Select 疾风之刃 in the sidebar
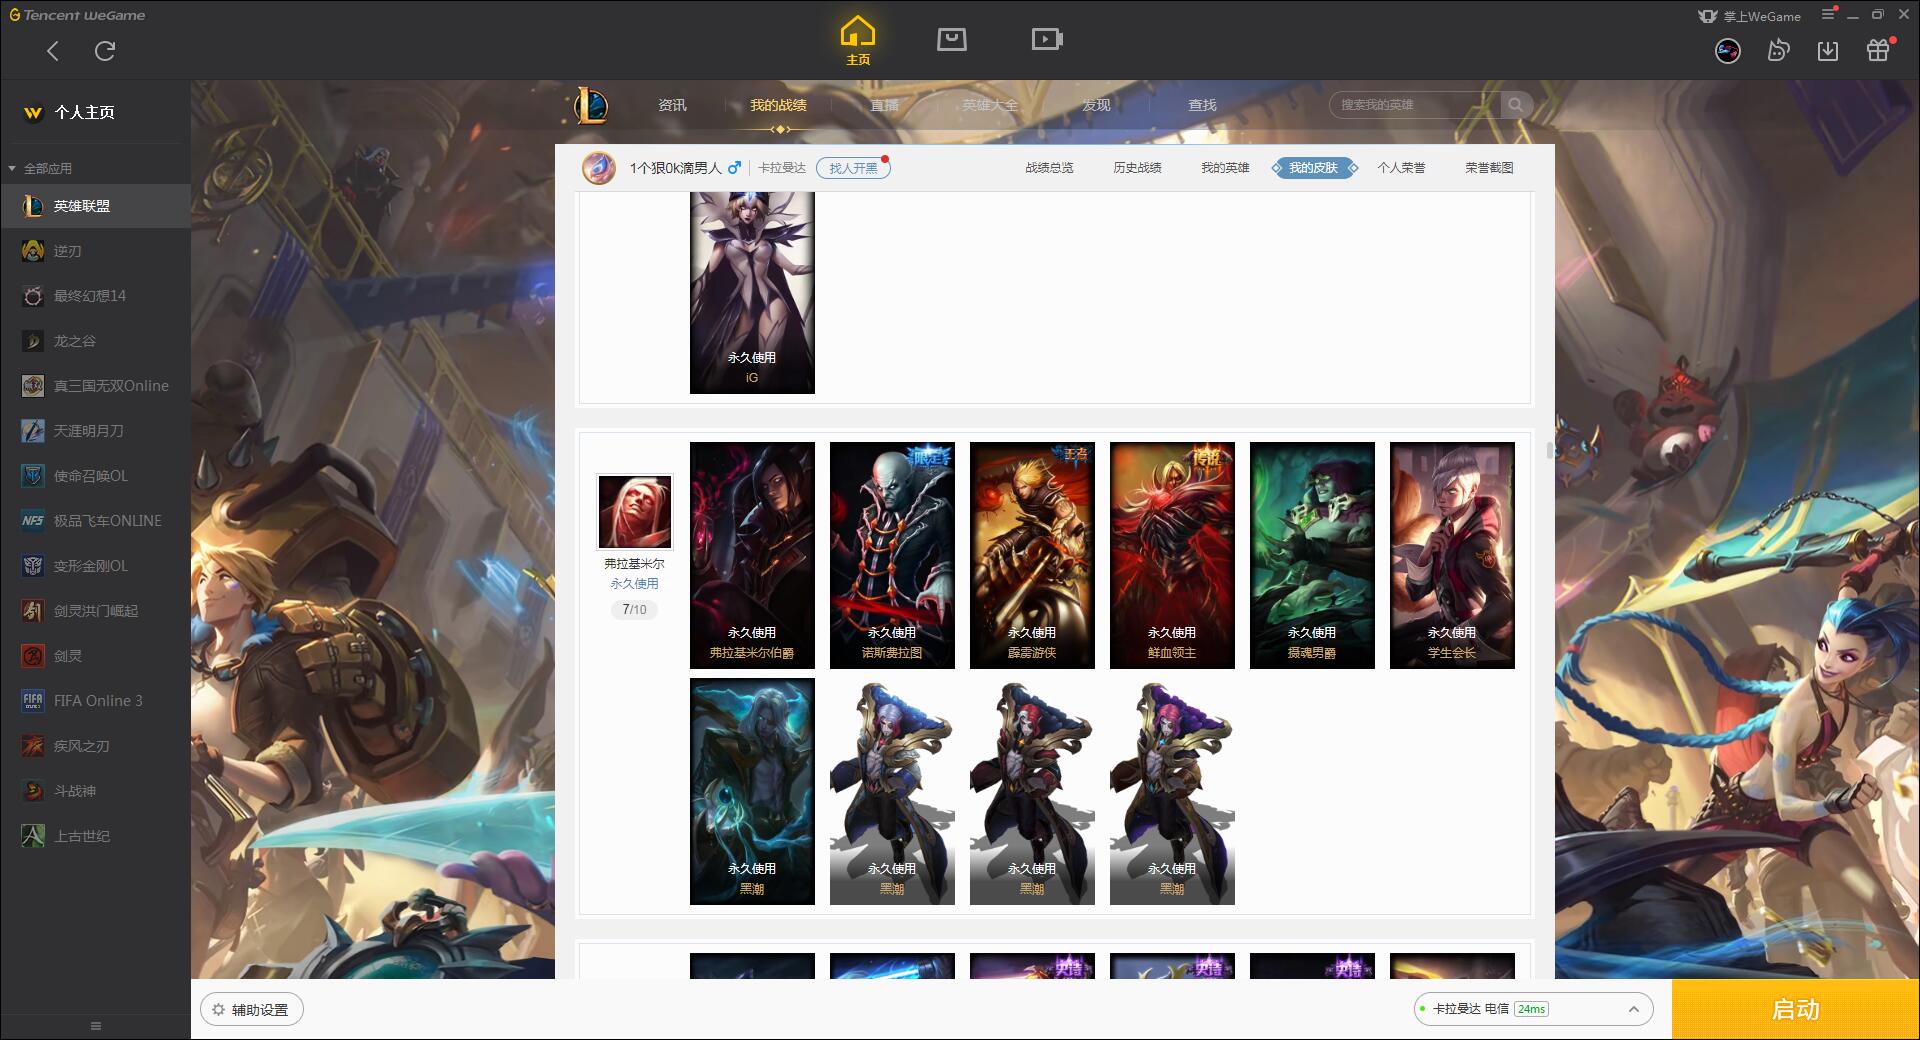This screenshot has width=1920, height=1040. (95, 746)
